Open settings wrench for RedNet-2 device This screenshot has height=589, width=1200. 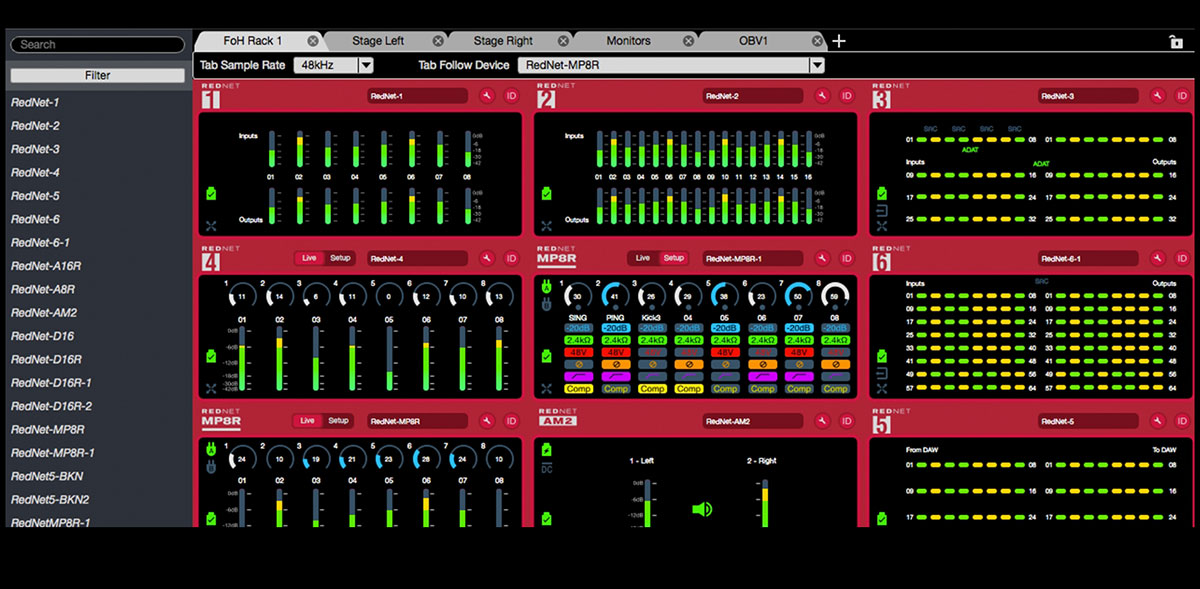coord(823,96)
